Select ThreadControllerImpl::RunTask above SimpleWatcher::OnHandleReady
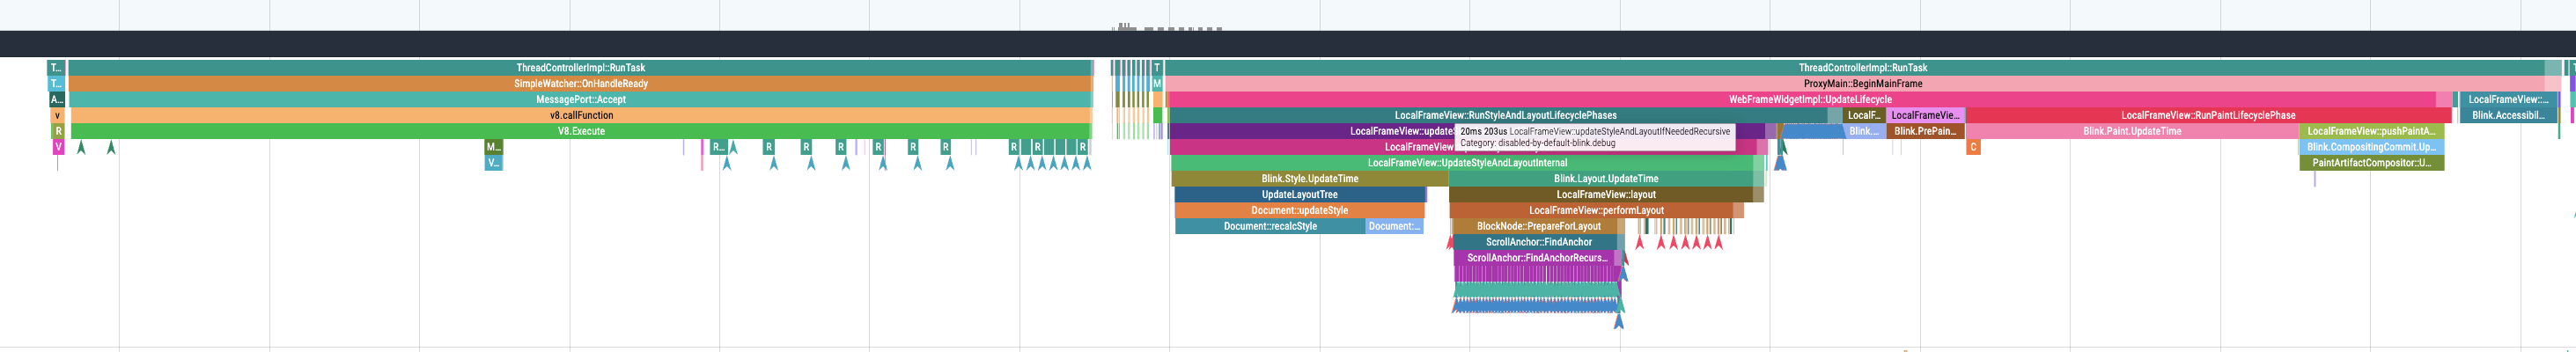Screen dimensions: 2576x352 (x=580, y=68)
